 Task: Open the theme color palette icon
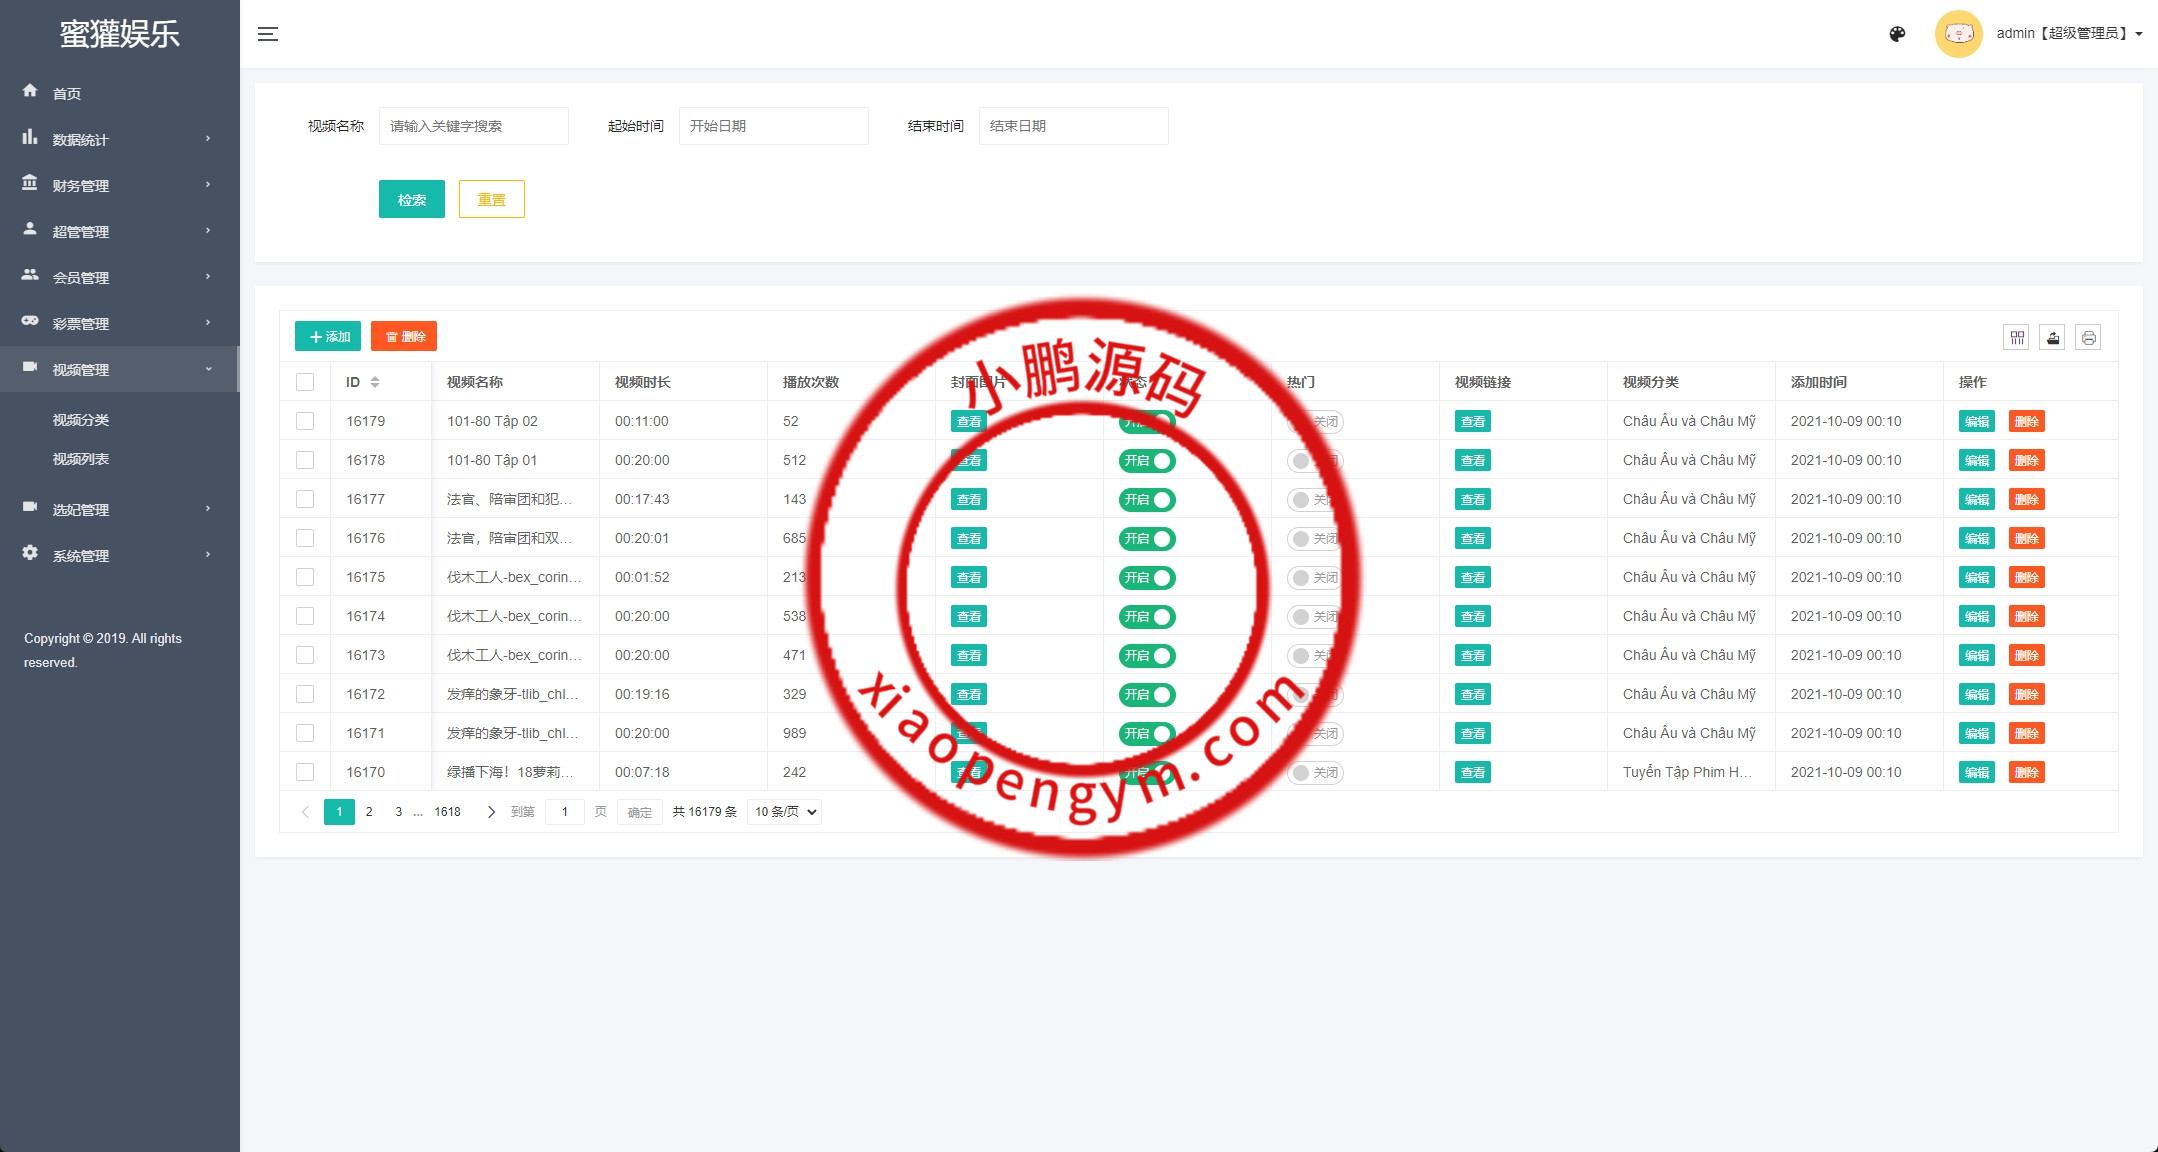point(1897,34)
